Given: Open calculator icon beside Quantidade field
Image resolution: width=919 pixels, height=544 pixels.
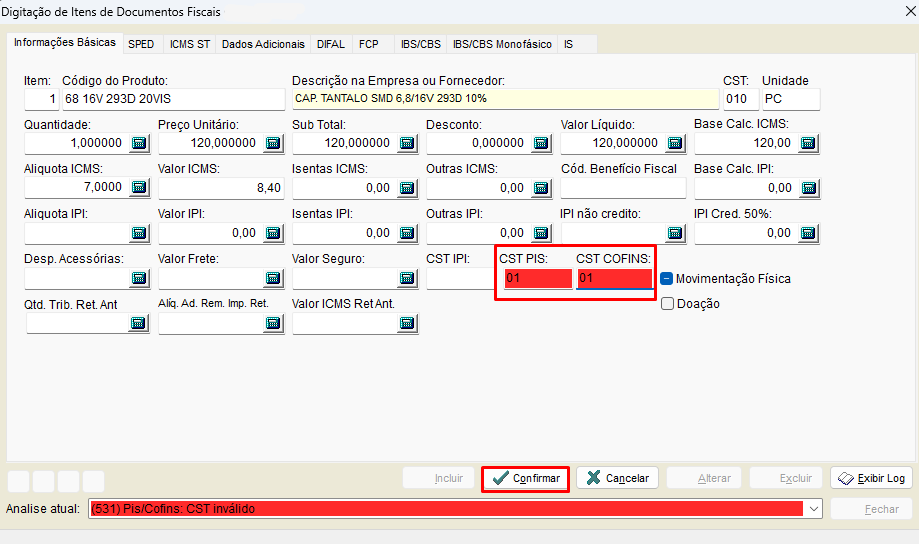Looking at the screenshot, I should (139, 143).
